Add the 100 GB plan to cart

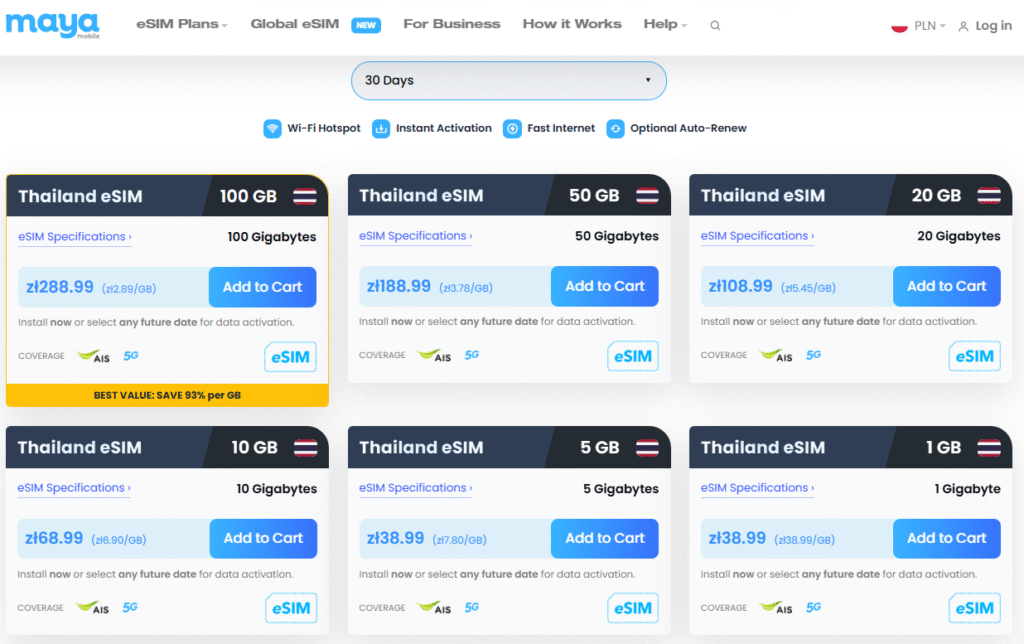coord(263,287)
